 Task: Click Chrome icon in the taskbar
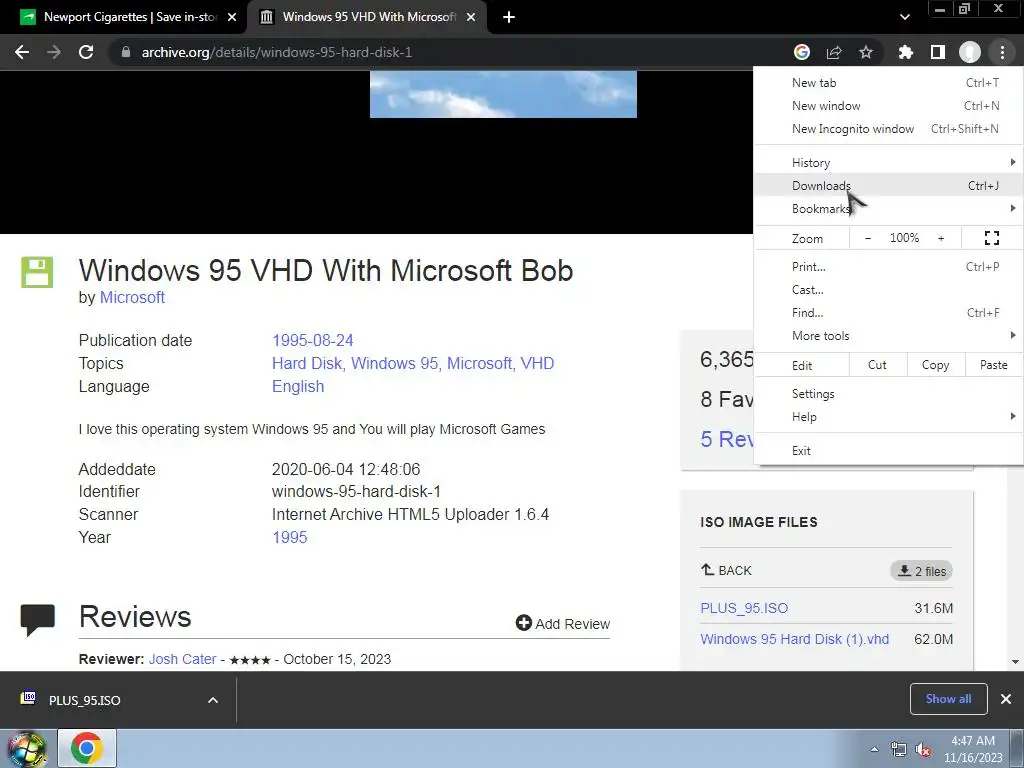[87, 748]
